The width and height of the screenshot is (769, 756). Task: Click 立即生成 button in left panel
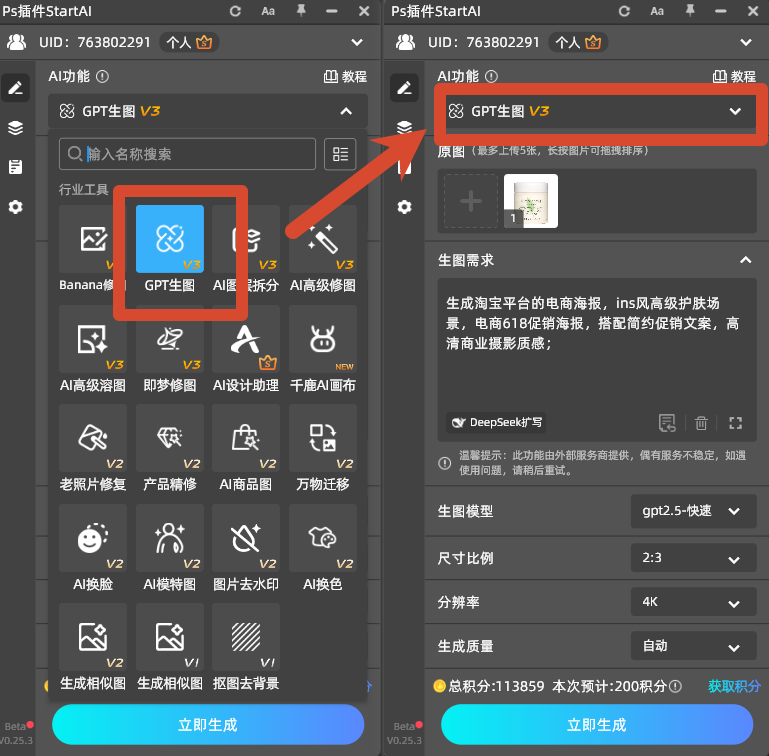point(208,725)
